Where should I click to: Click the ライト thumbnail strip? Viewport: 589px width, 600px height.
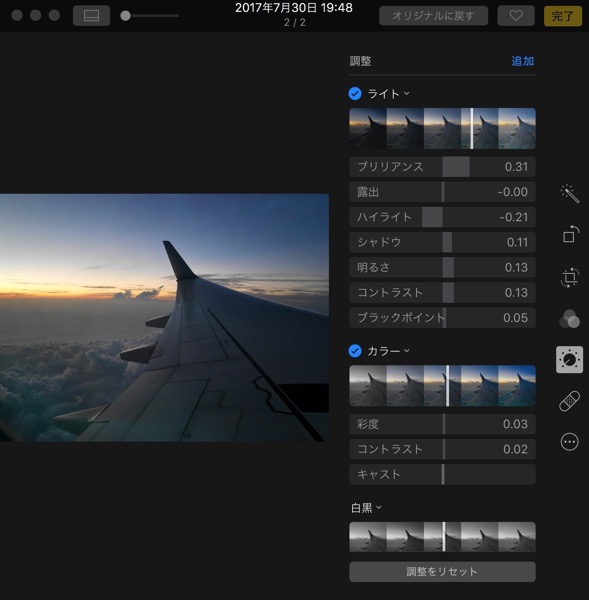point(442,128)
